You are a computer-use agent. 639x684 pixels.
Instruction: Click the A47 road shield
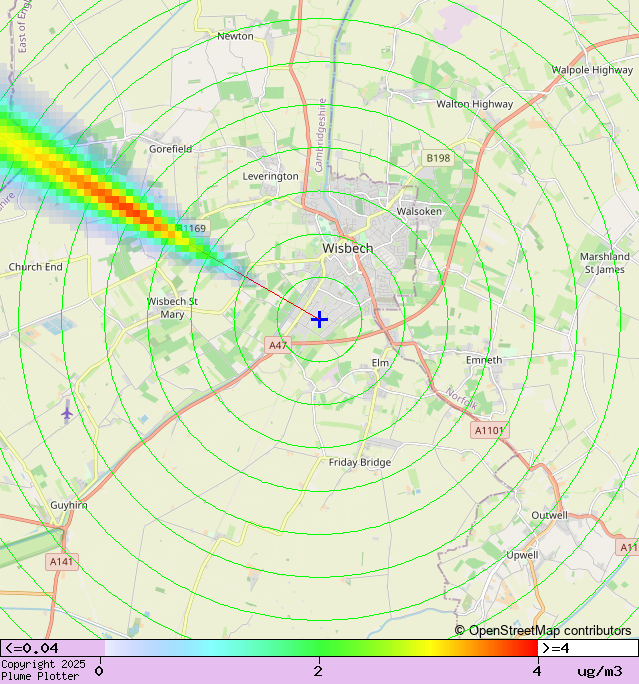[278, 345]
